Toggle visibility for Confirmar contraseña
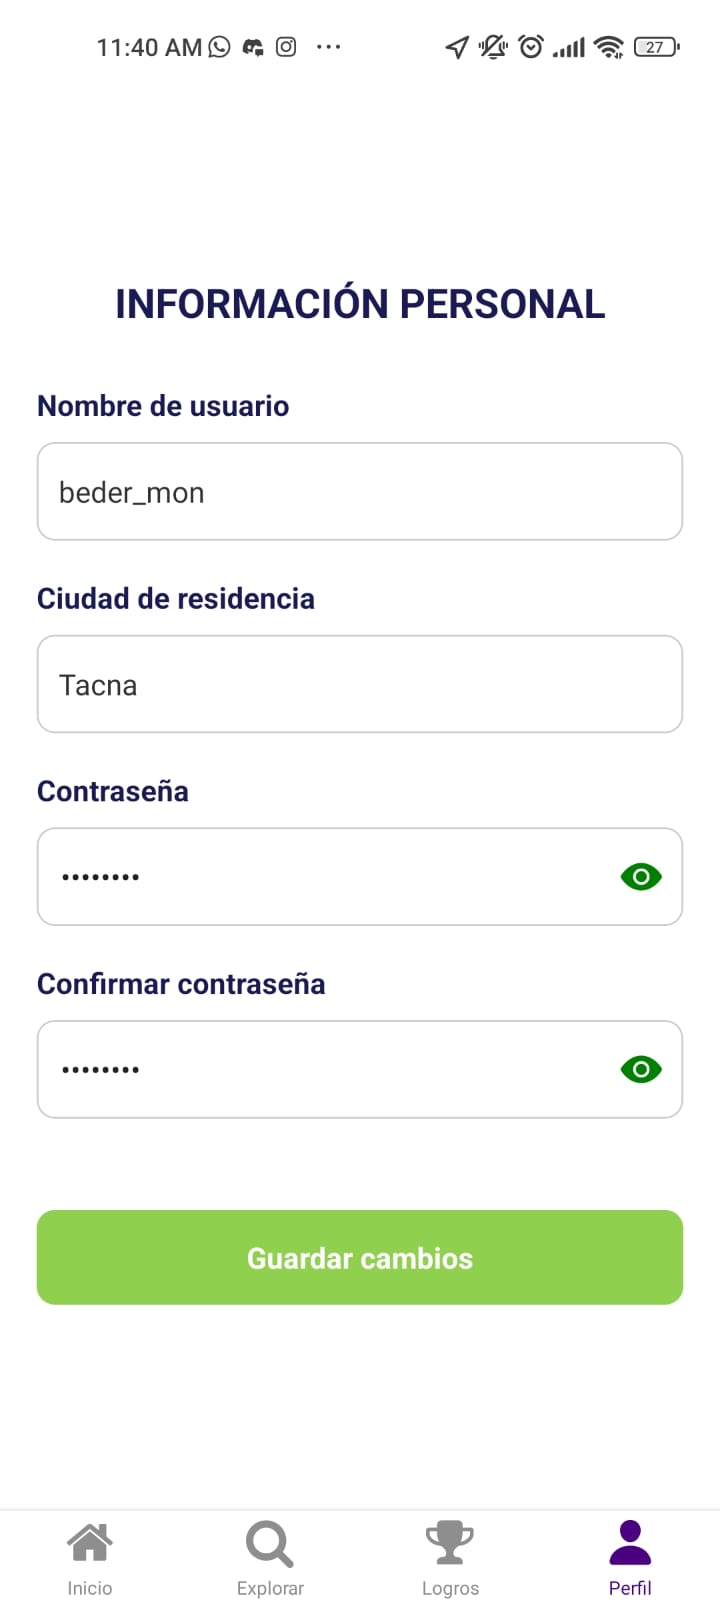The image size is (720, 1600). 641,1070
